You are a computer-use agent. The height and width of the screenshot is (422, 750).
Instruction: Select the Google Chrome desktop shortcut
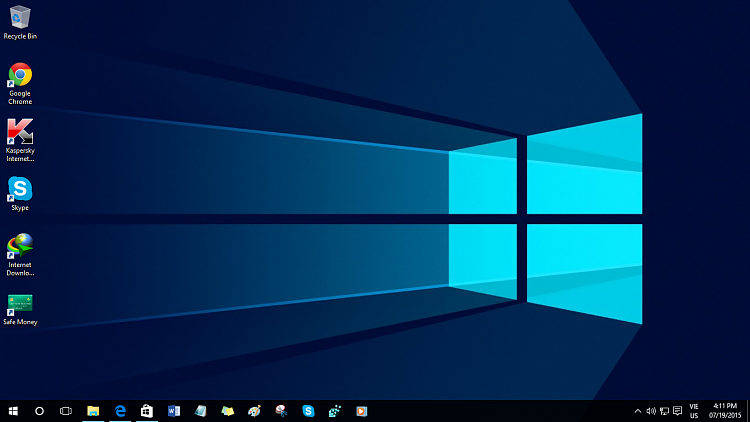coord(20,84)
